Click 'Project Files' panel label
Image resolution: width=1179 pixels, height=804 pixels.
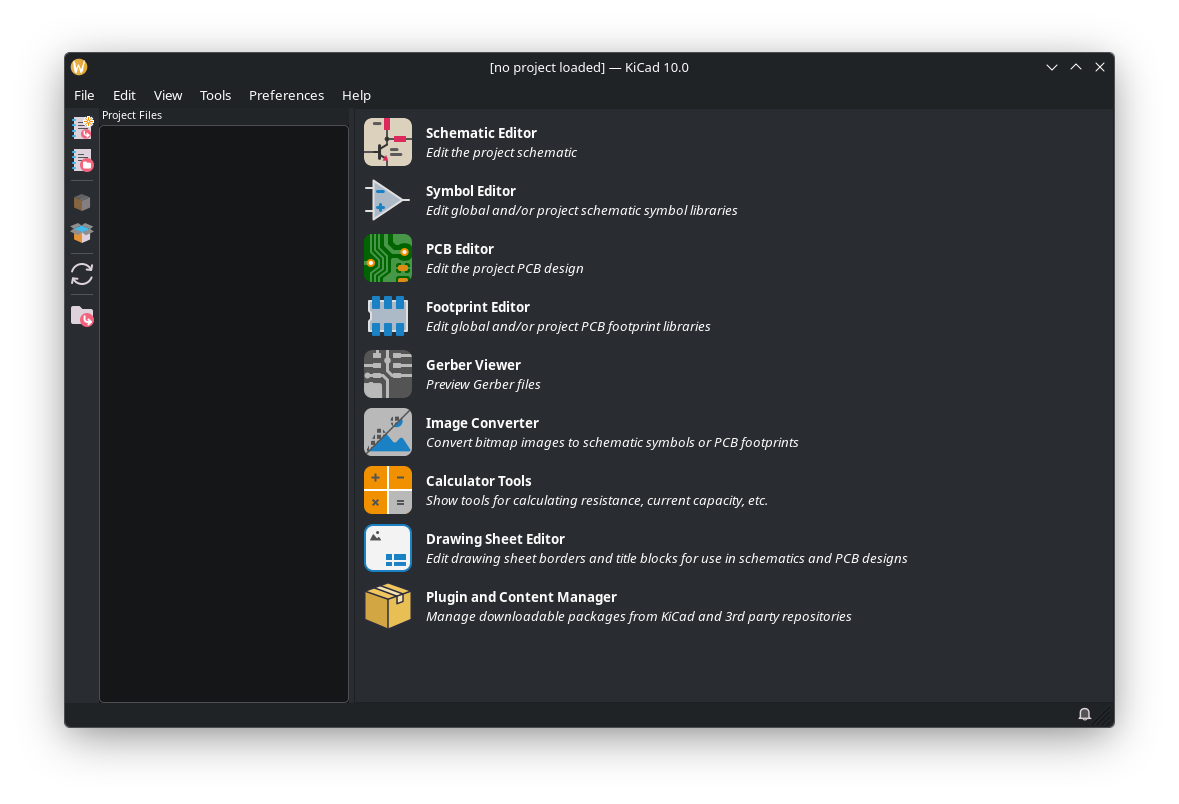[132, 115]
